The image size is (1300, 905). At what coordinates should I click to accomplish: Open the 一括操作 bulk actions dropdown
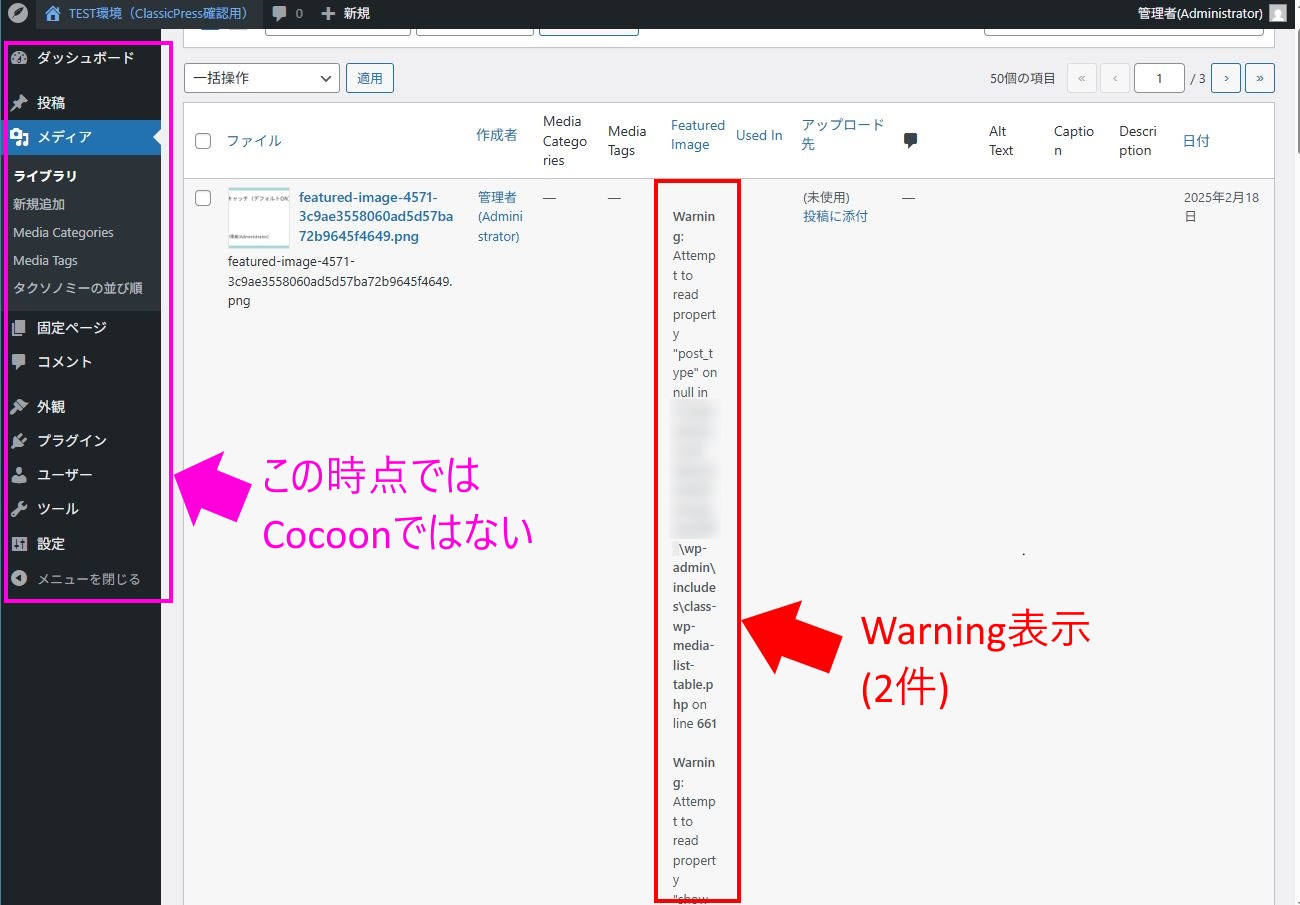tap(262, 78)
